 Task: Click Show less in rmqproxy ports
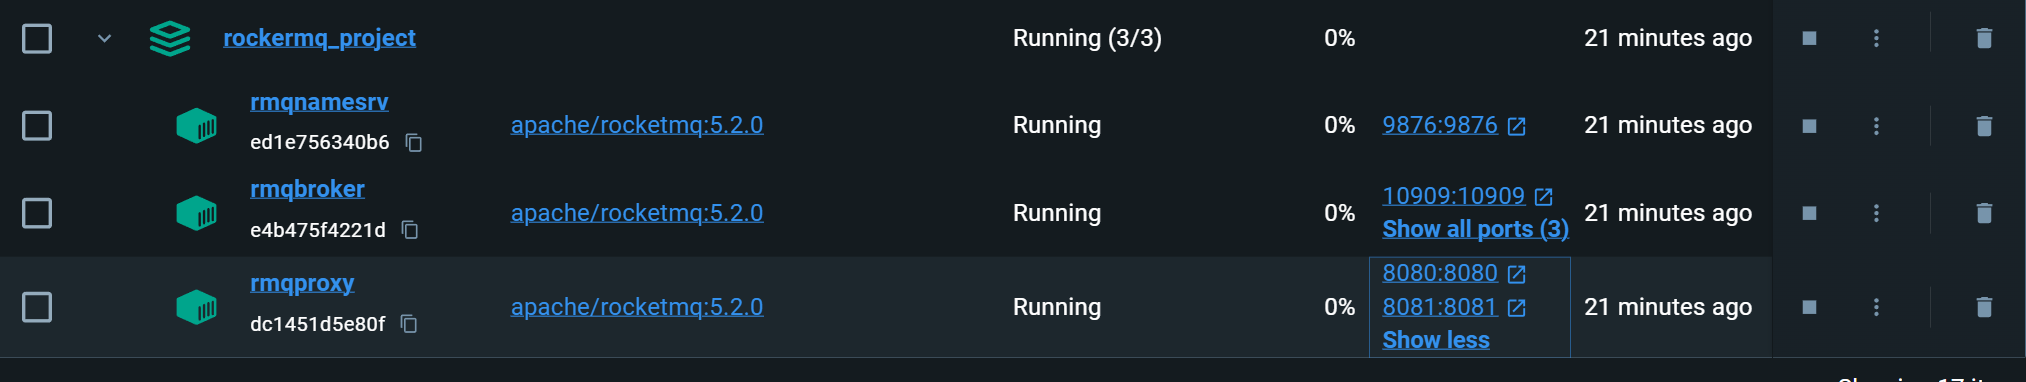[x=1436, y=340]
